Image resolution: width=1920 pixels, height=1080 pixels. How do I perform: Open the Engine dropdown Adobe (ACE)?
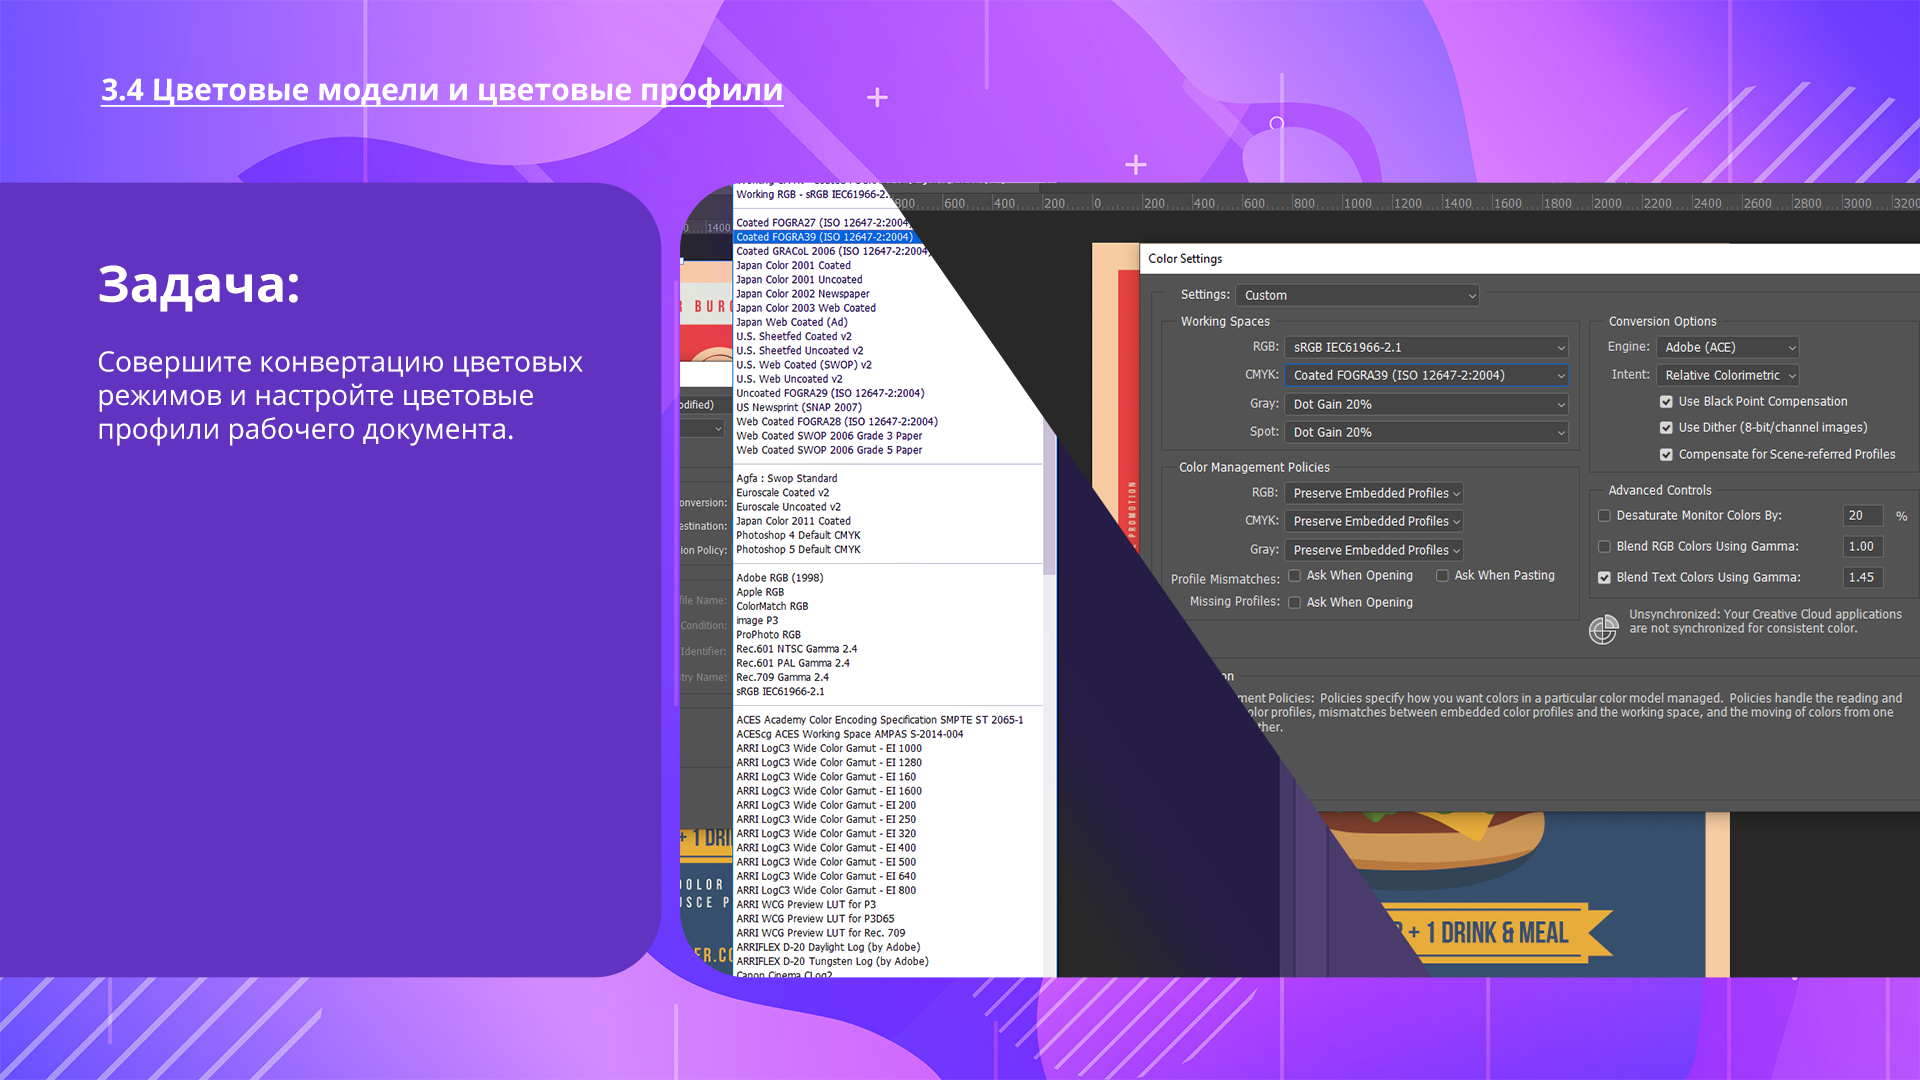coord(1728,348)
